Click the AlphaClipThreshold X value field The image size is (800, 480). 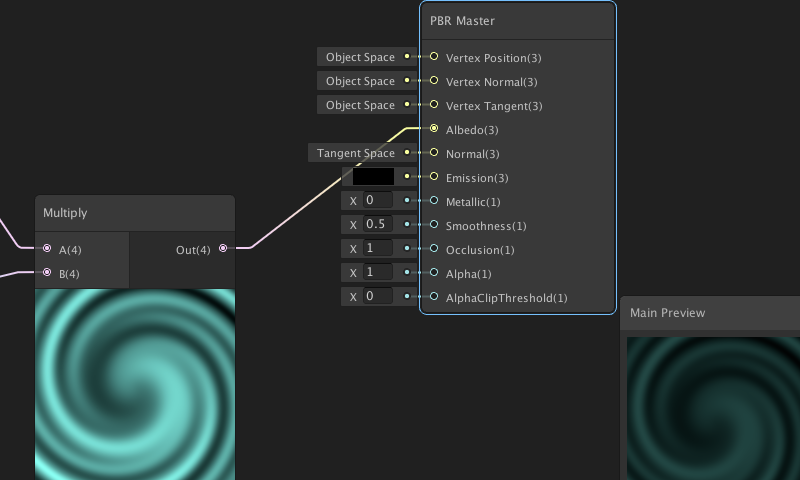[378, 296]
